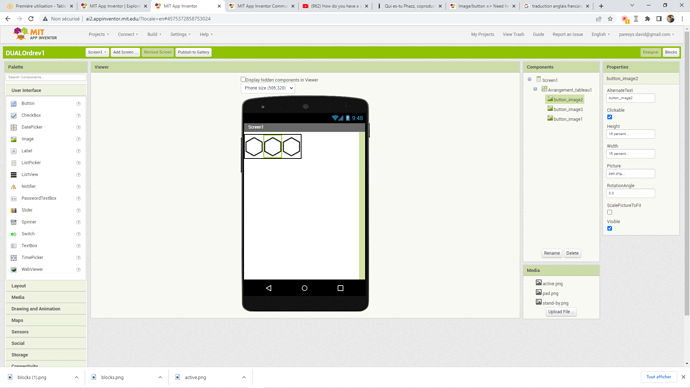The width and height of the screenshot is (690, 388).
Task: Select the active.png media file icon
Action: (539, 282)
